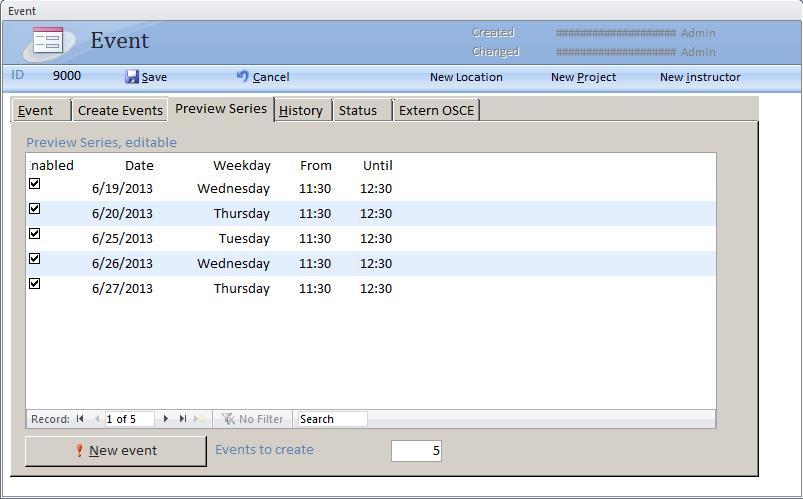Image resolution: width=803 pixels, height=499 pixels.
Task: Cancel changes with the Cancel button
Action: coord(263,77)
